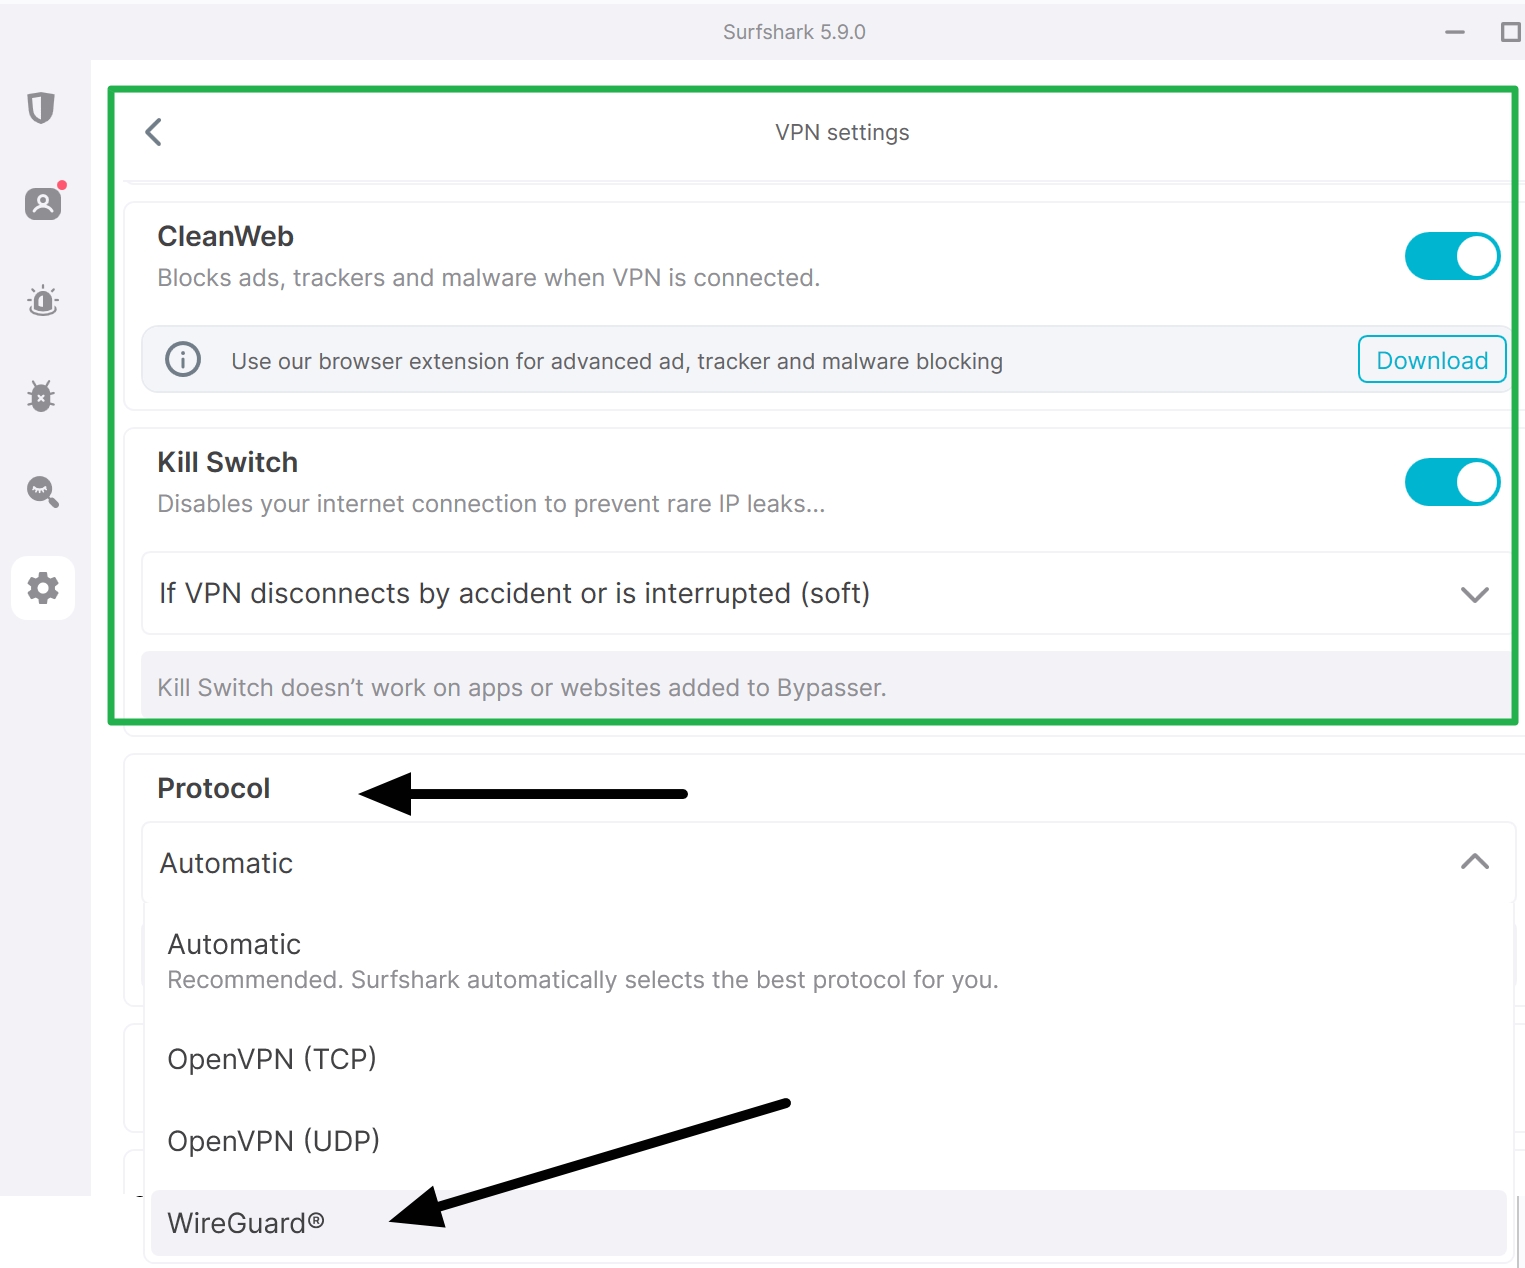Maximize the Surfshark window

[1510, 33]
